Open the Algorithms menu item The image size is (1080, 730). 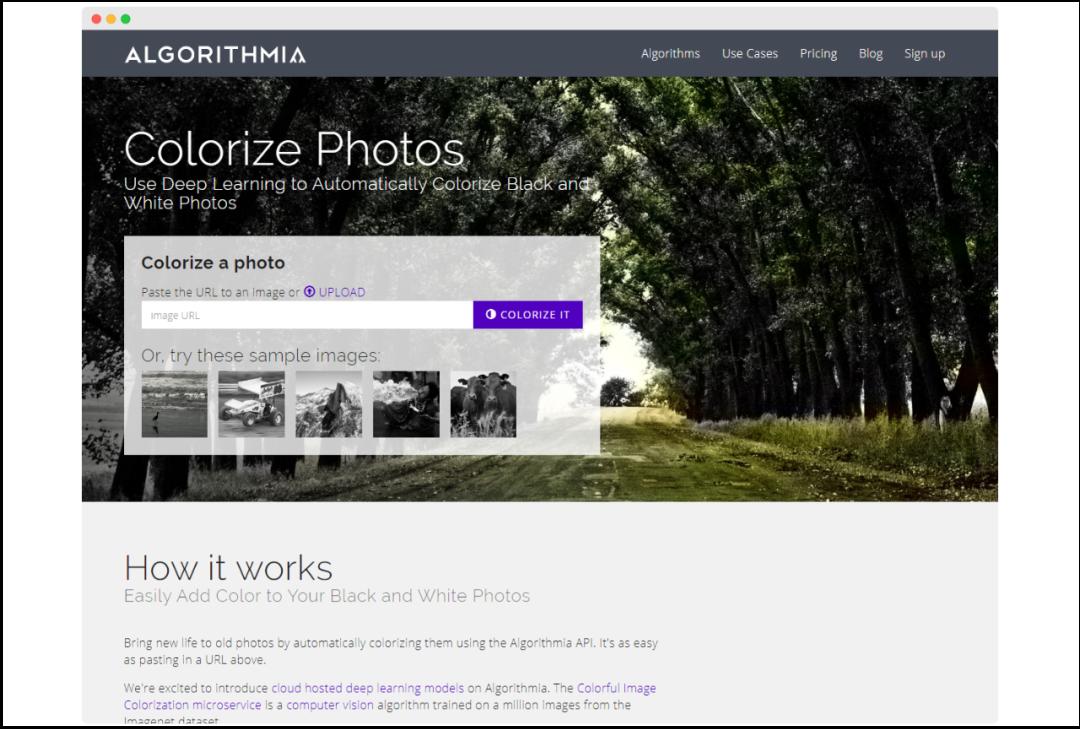pos(670,54)
